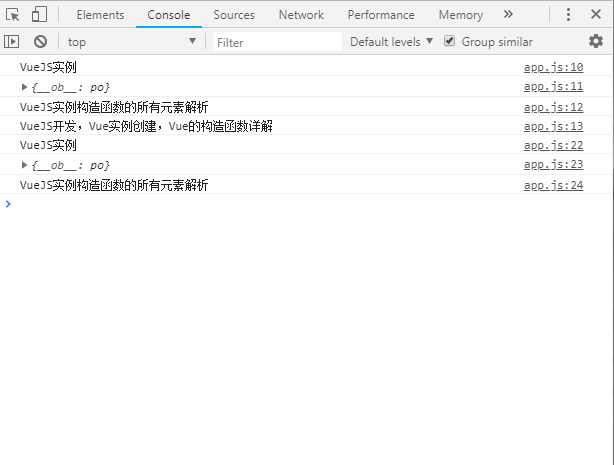Switch to the Memory tab
Image resolution: width=614 pixels, height=465 pixels.
461,15
